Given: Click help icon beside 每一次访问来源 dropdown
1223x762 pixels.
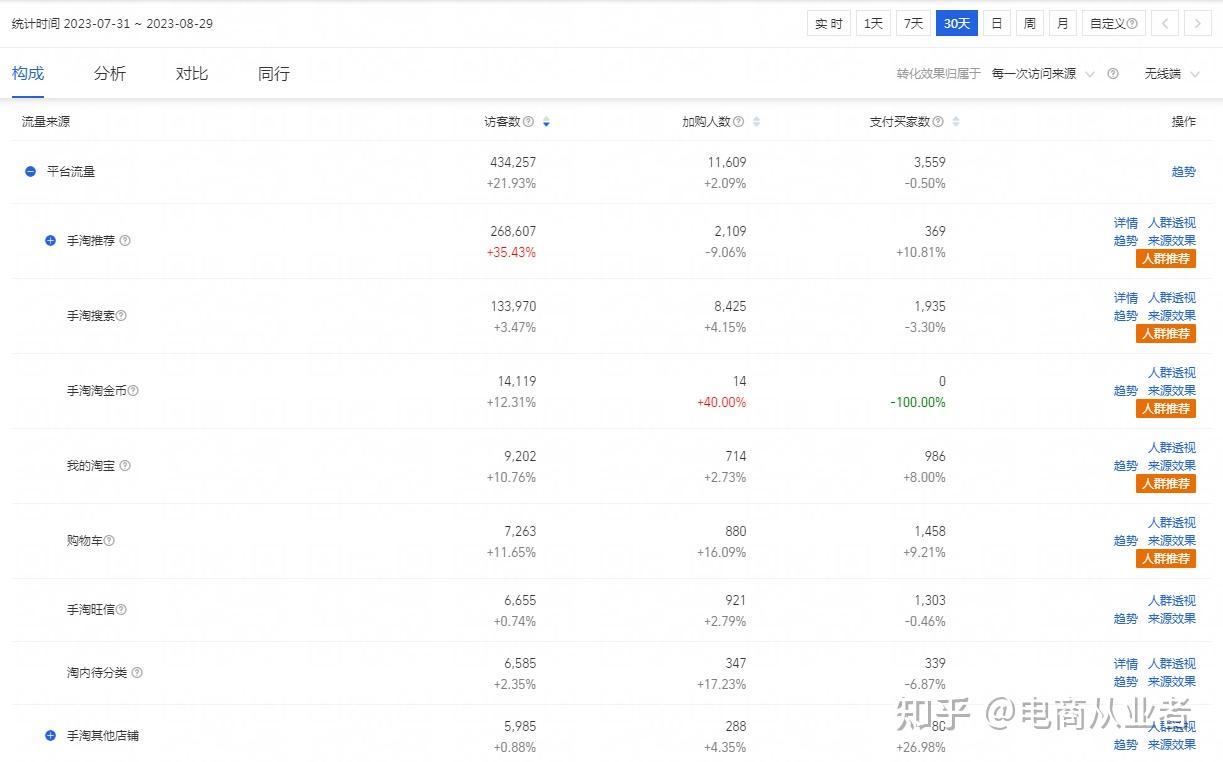Looking at the screenshot, I should click(x=1113, y=74).
